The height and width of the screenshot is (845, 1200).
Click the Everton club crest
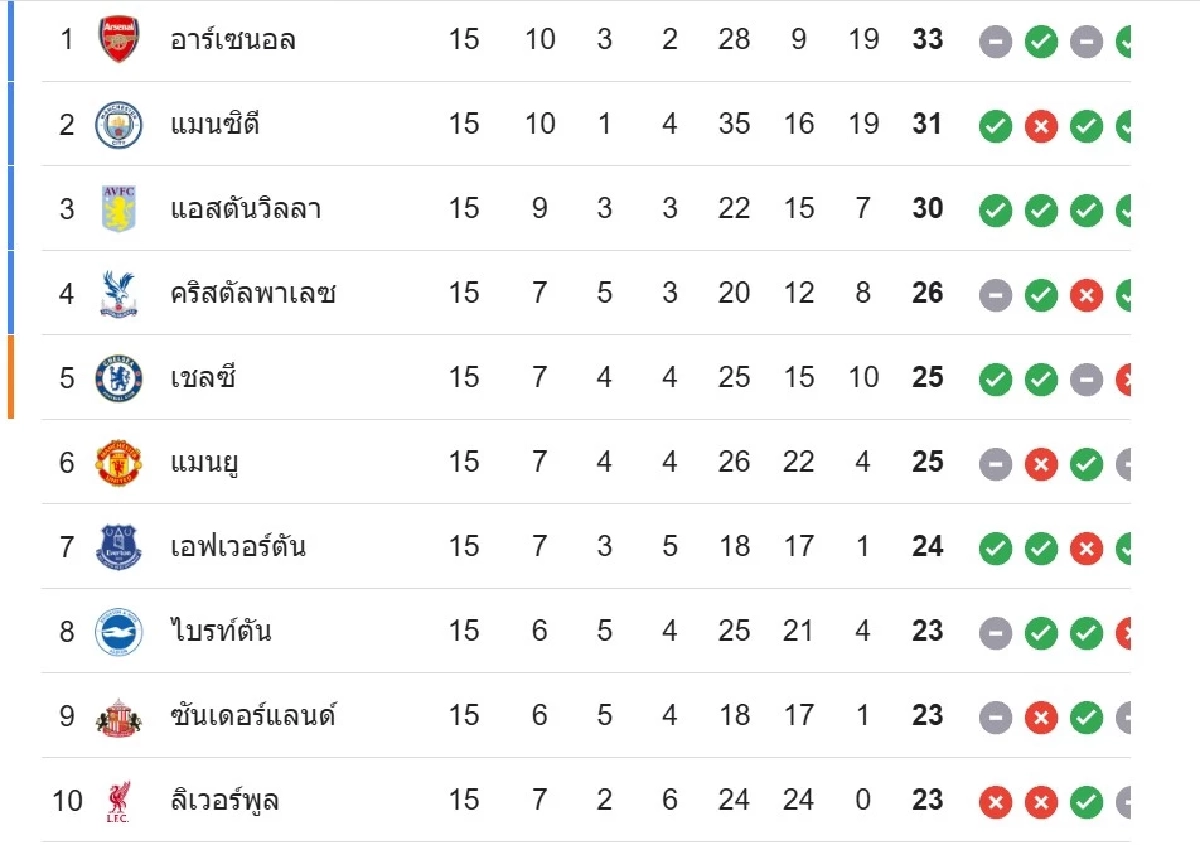pos(118,547)
